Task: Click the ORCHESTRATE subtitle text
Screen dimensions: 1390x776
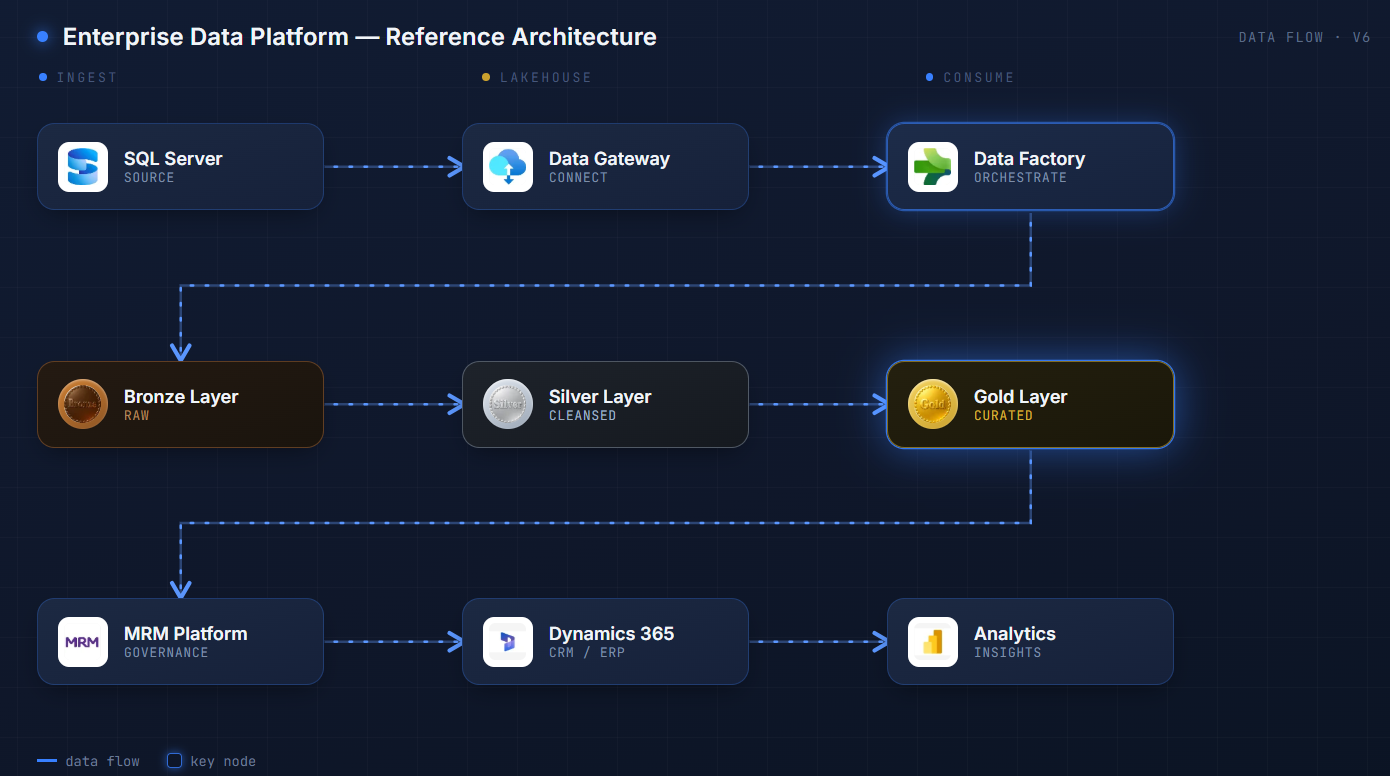Action: point(1020,178)
